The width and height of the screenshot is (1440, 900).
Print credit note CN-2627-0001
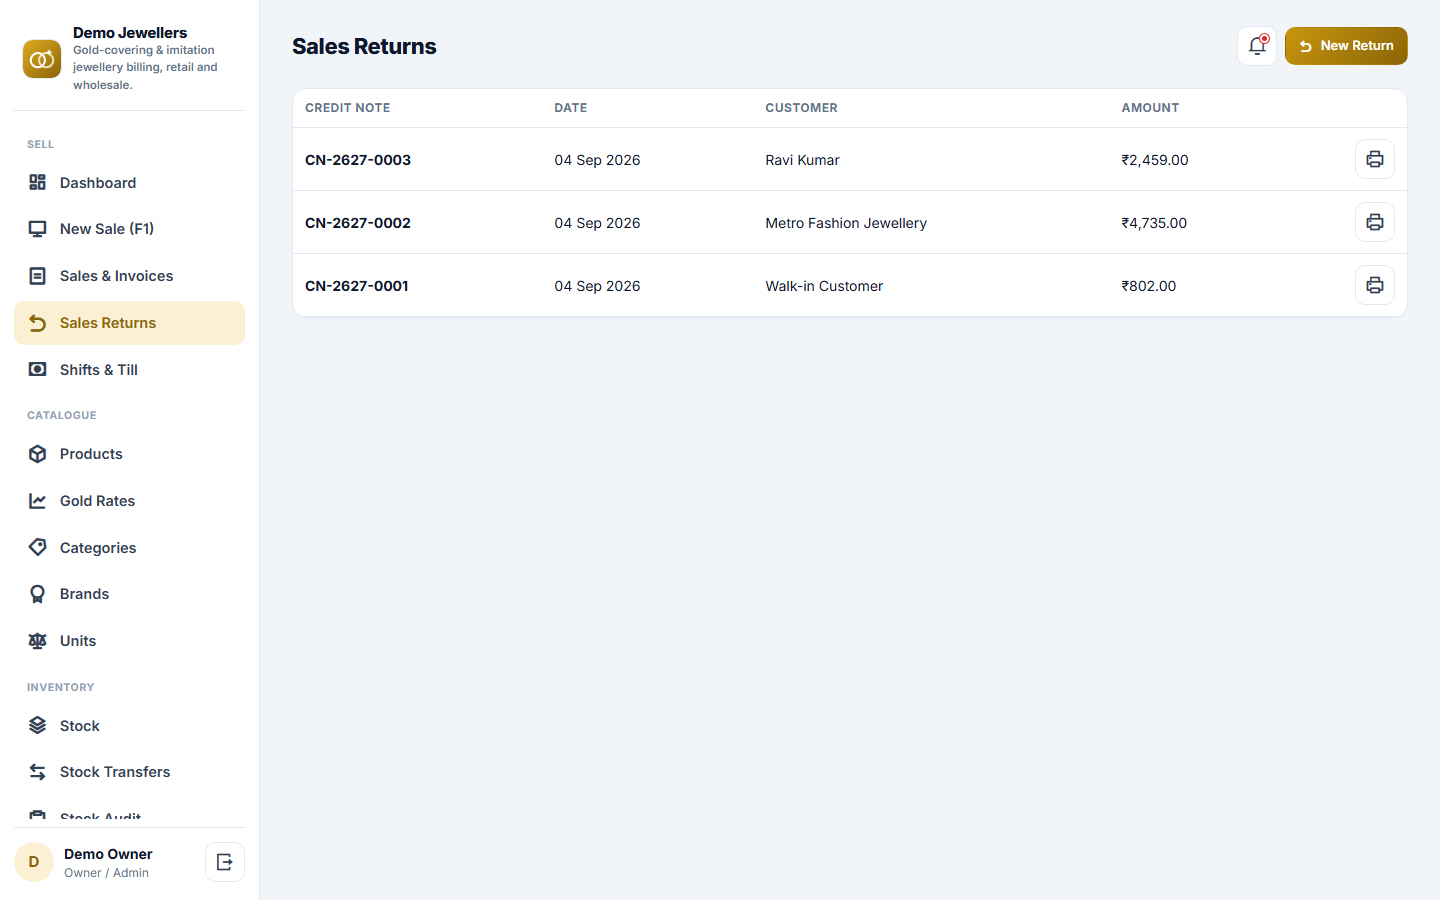pos(1375,285)
